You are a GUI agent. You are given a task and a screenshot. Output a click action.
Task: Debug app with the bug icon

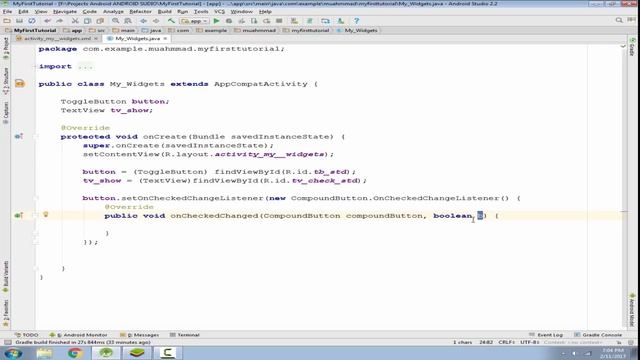point(229,21)
